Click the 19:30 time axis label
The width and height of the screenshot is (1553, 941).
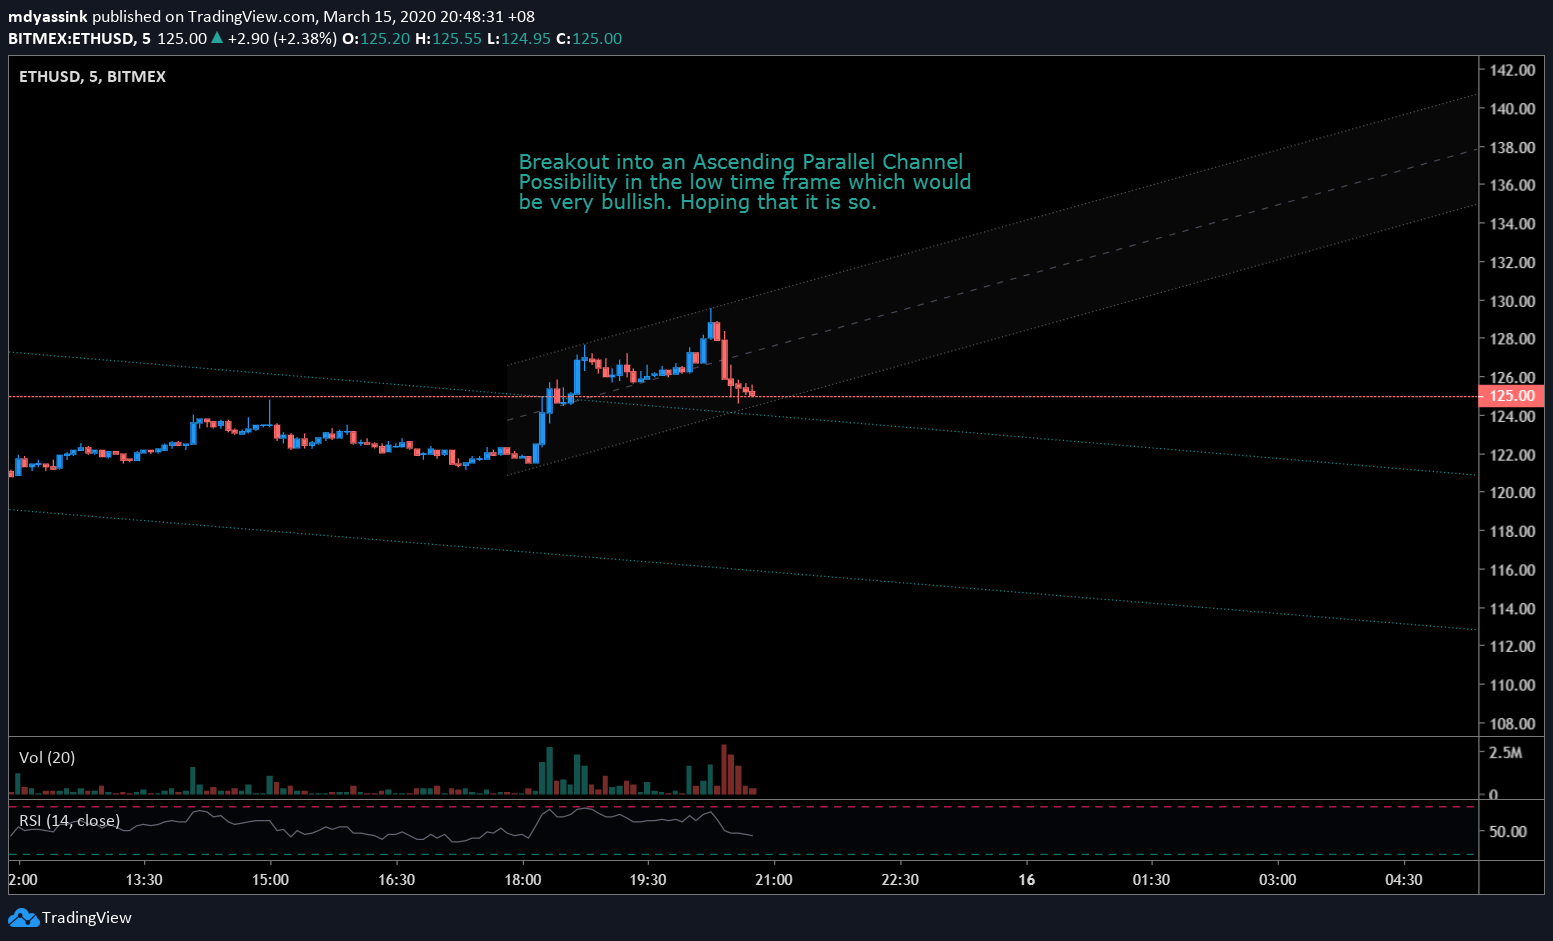(648, 880)
